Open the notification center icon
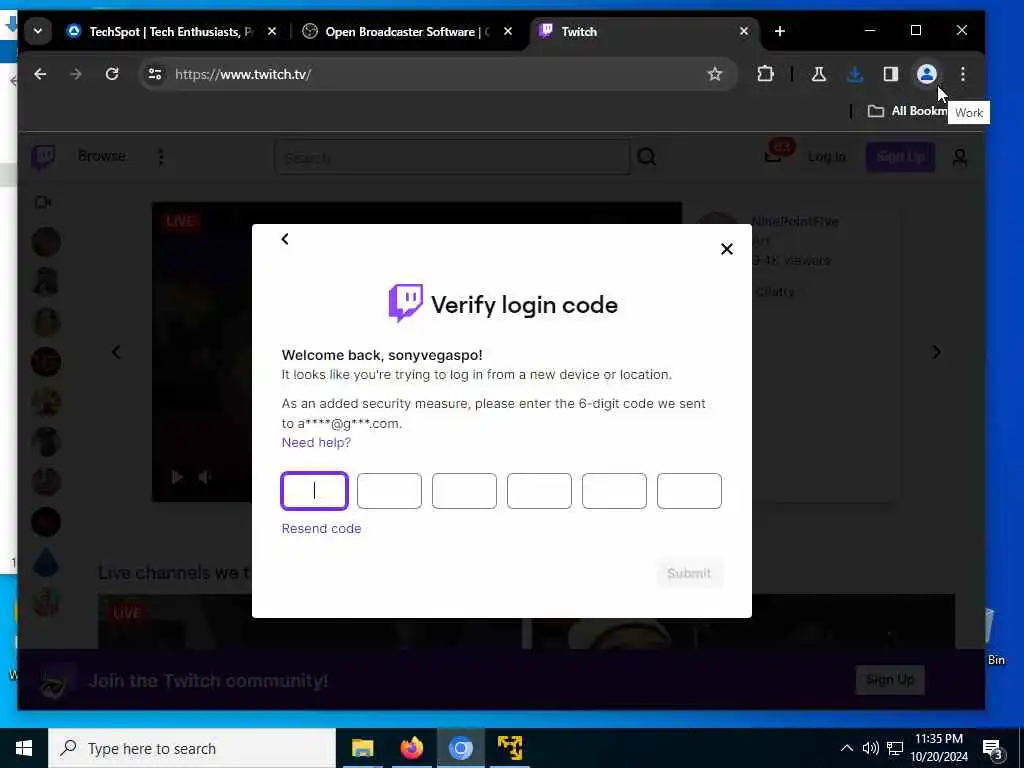 click(x=993, y=749)
